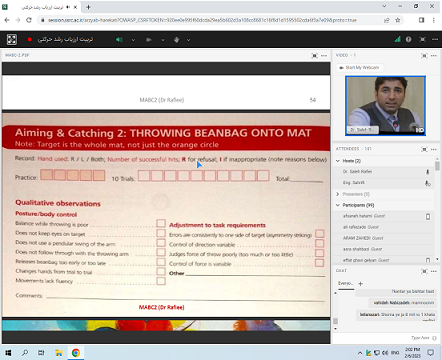Click the chat message input field

point(383,338)
